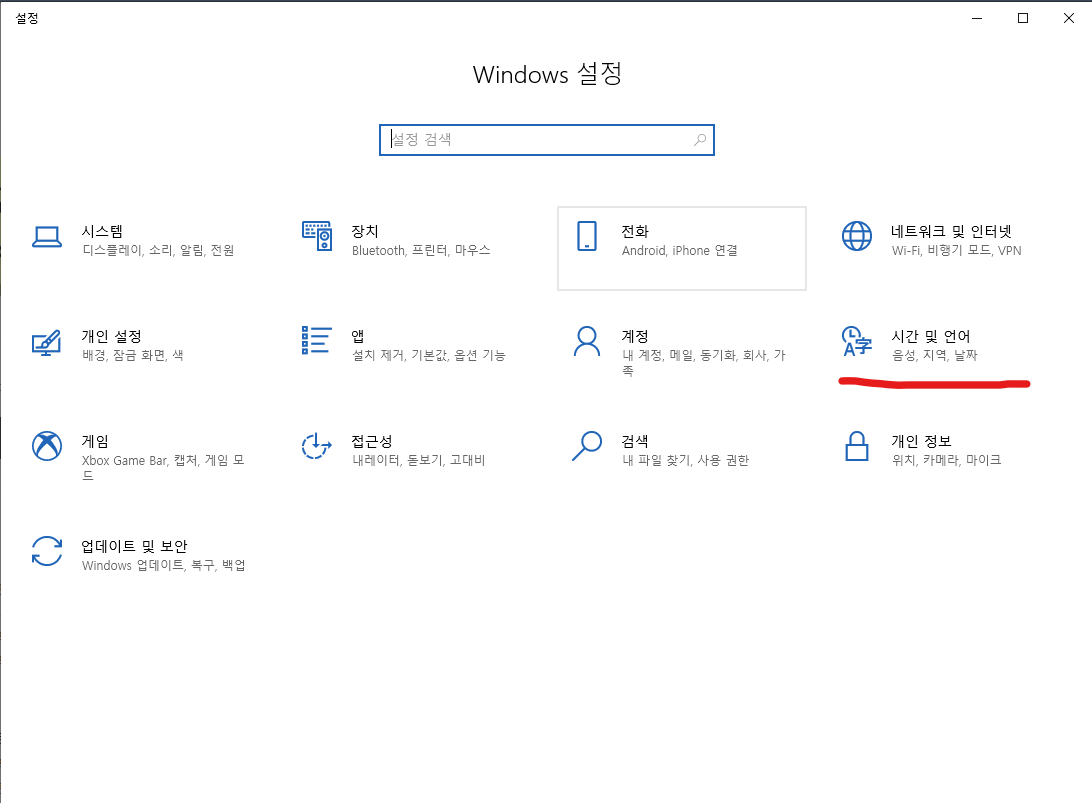Click 'Wi-Fi, 비행기 모드, VPN' description
The image size is (1092, 803).
[x=956, y=251]
